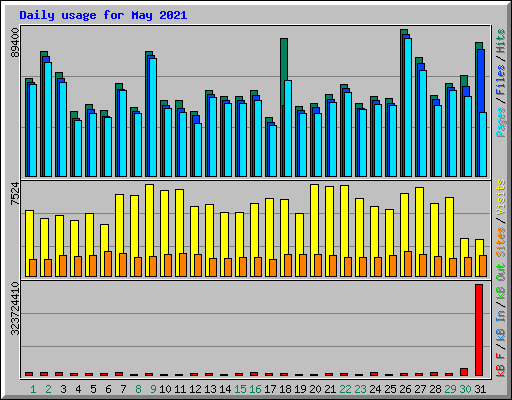Click day 26 on the x-axis
512x400 pixels.
pos(405,389)
